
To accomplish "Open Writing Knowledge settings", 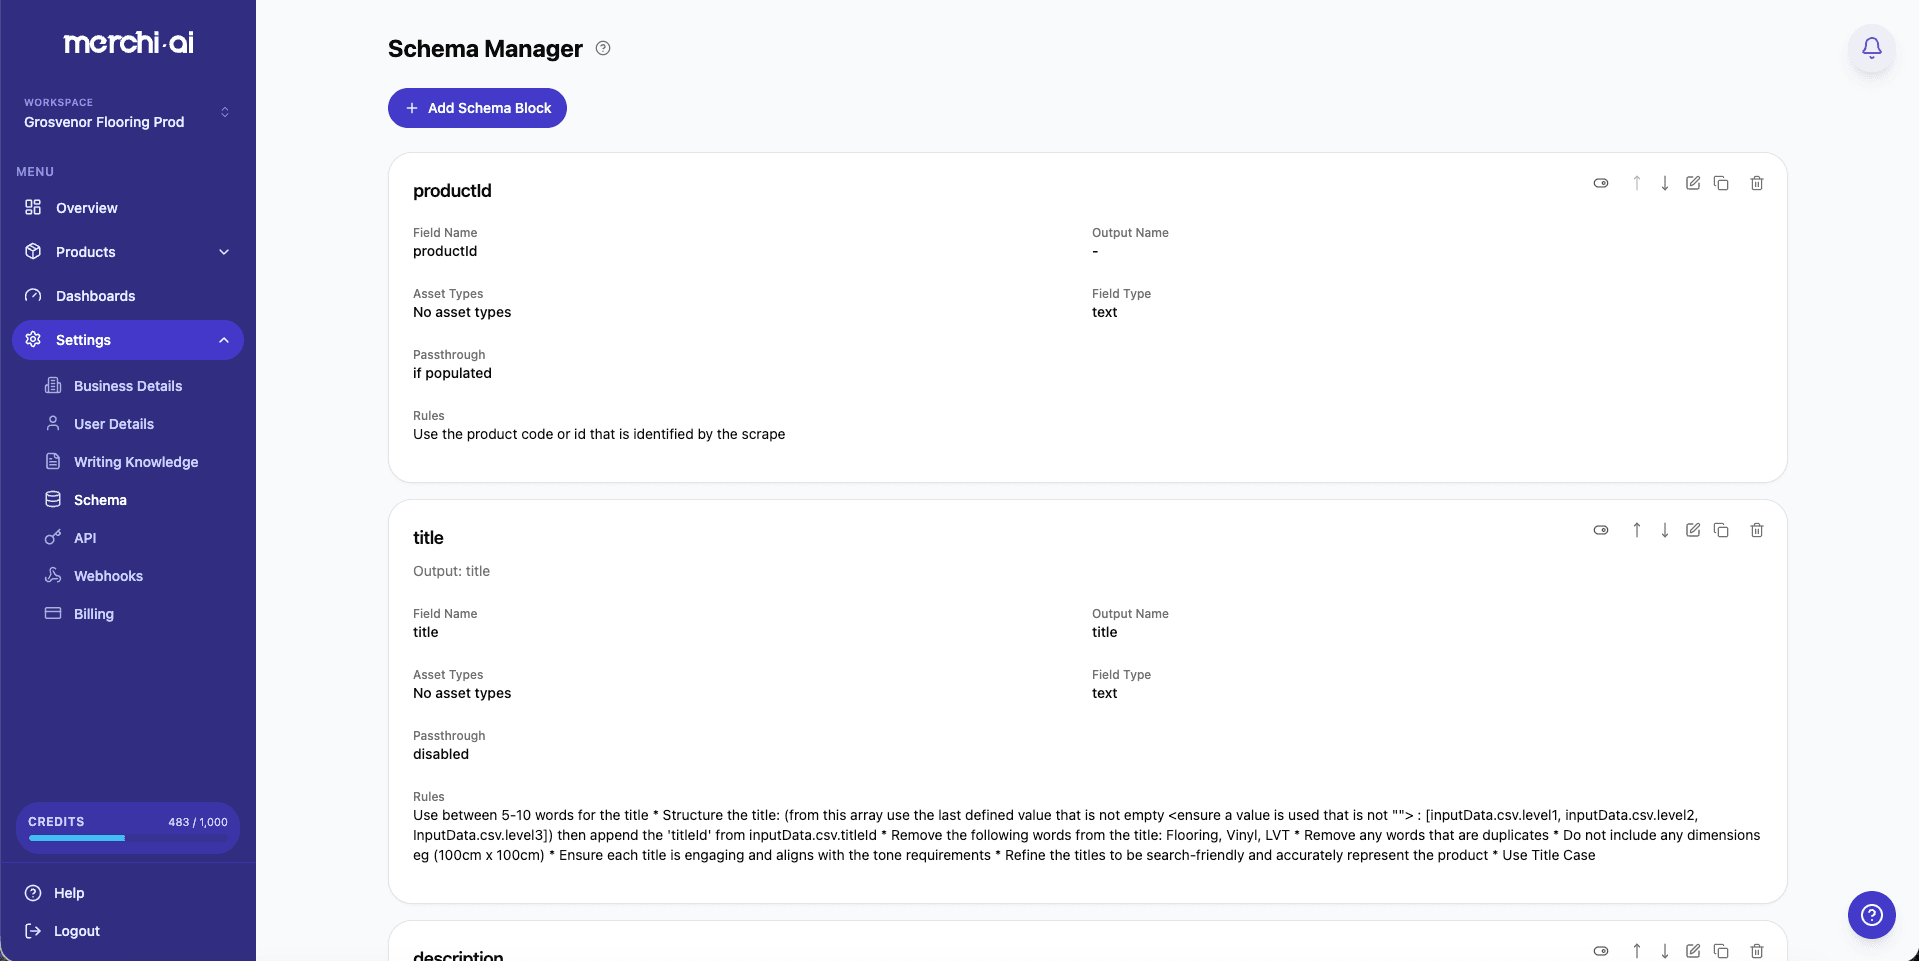I will (x=134, y=461).
